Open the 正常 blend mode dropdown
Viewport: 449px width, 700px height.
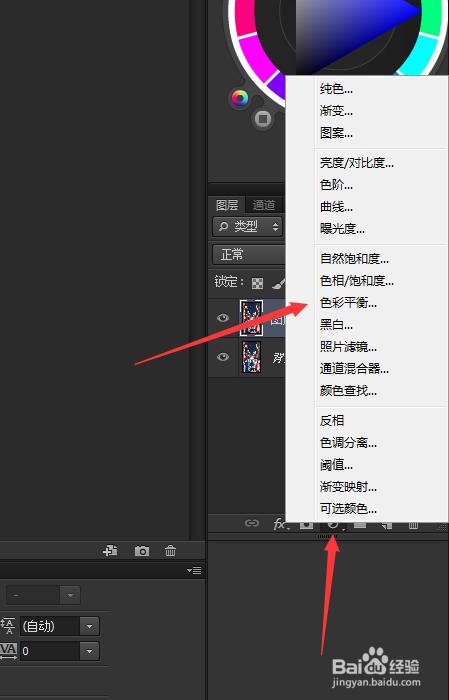tap(249, 255)
